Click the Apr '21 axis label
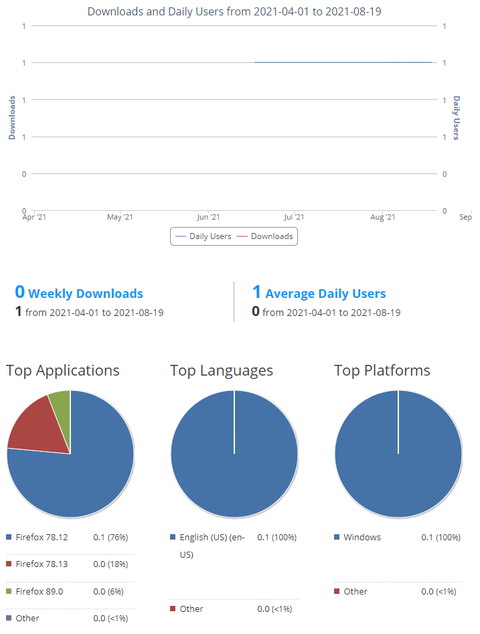This screenshot has height=634, width=480. [34, 217]
